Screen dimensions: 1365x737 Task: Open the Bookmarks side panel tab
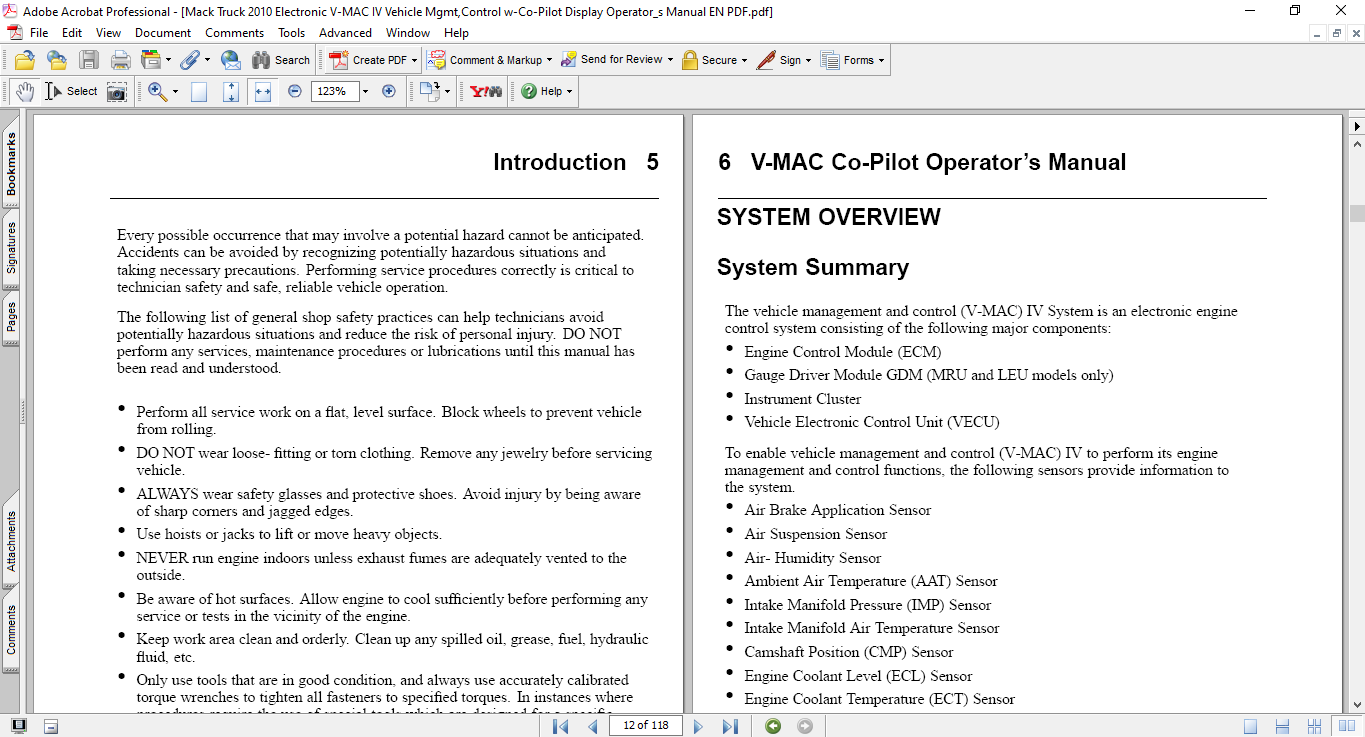pos(11,165)
